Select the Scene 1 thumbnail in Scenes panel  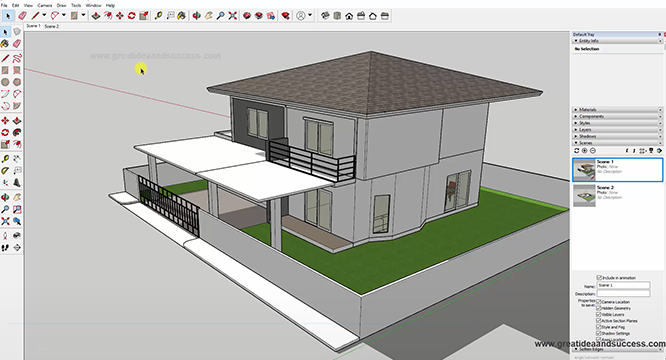(584, 170)
